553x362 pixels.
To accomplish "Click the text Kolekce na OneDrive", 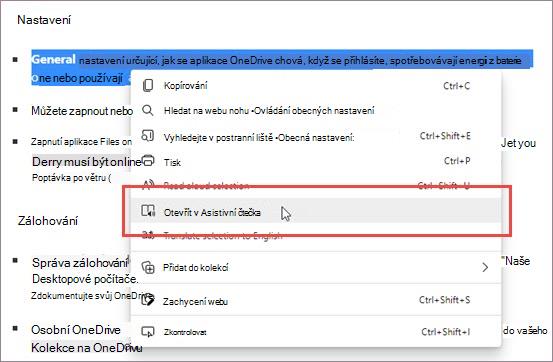I will coord(86,348).
